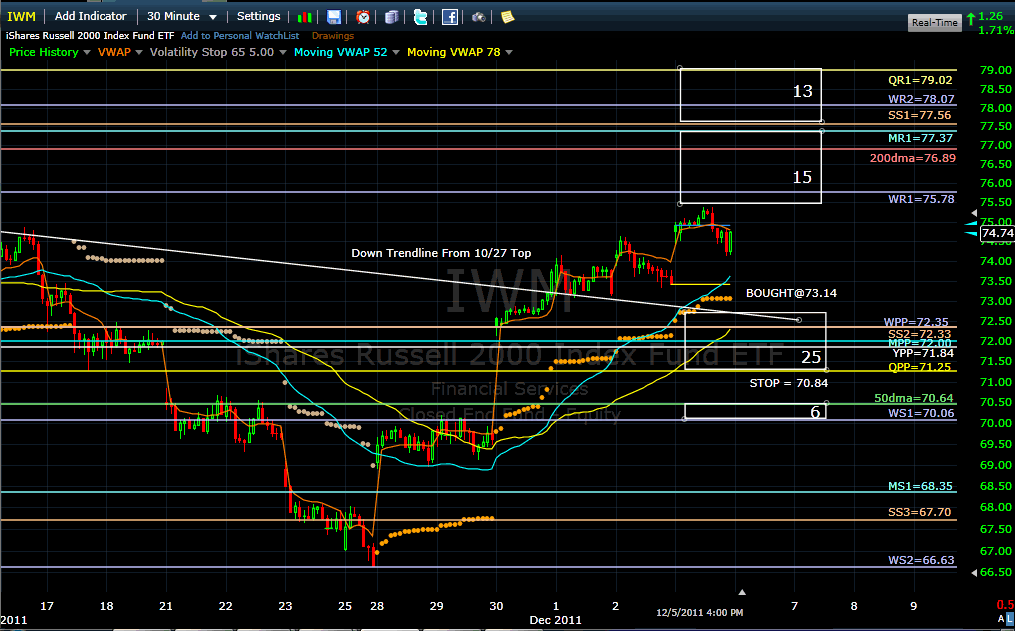The image size is (1015, 631).
Task: Click the camera snapshot icon
Action: (x=478, y=17)
